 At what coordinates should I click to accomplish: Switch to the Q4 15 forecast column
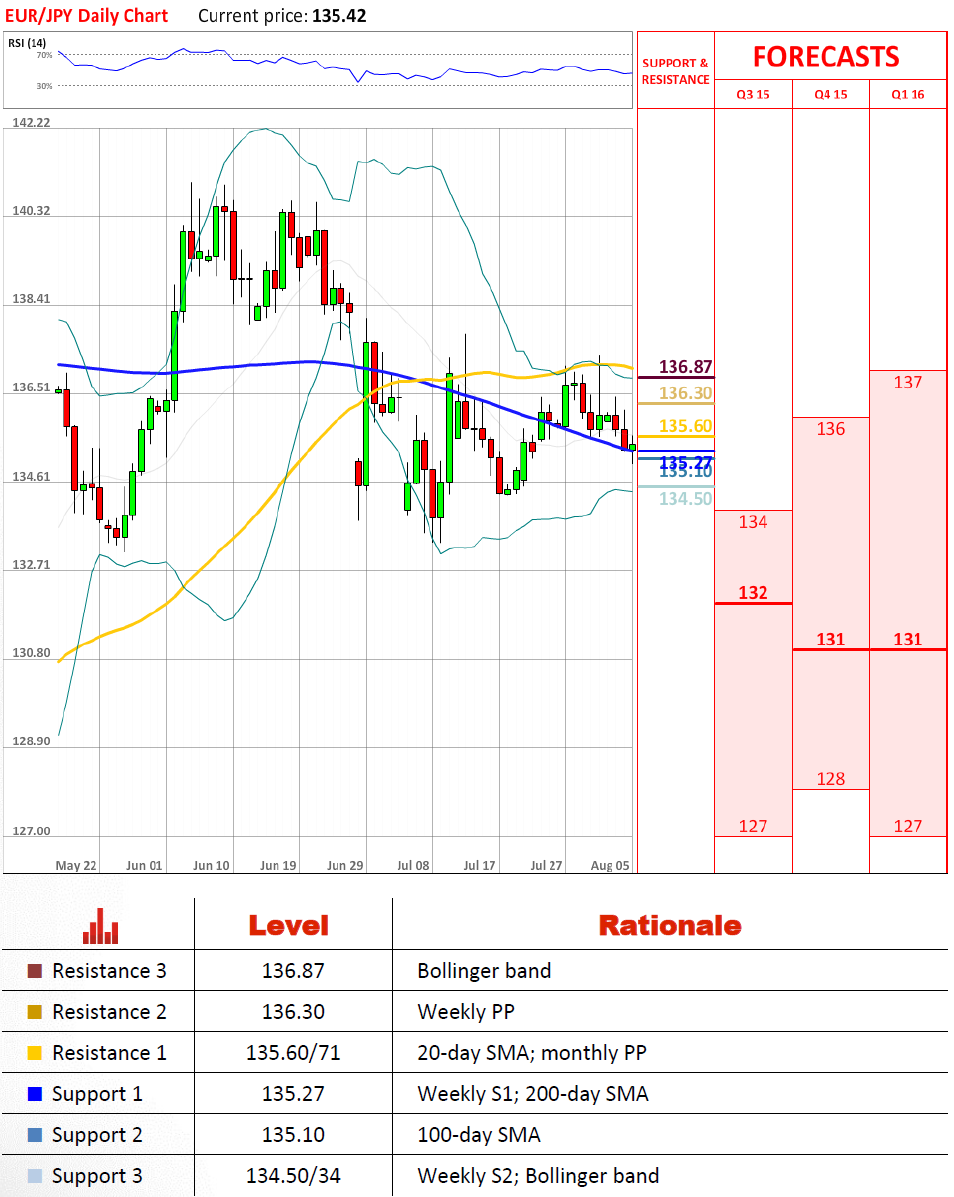tap(830, 94)
